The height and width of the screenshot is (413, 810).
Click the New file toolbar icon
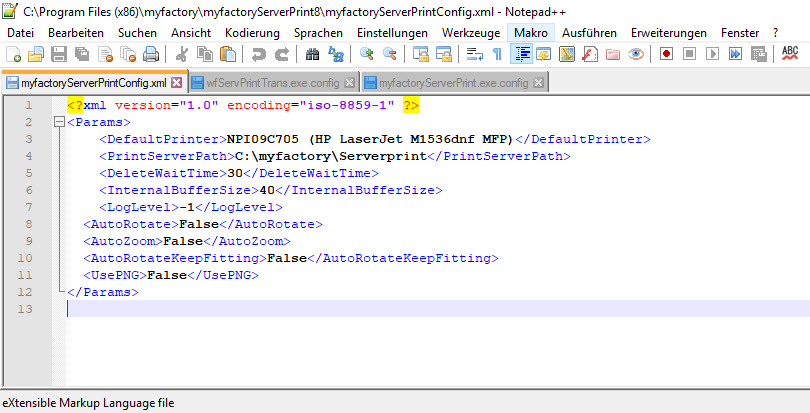[x=13, y=54]
